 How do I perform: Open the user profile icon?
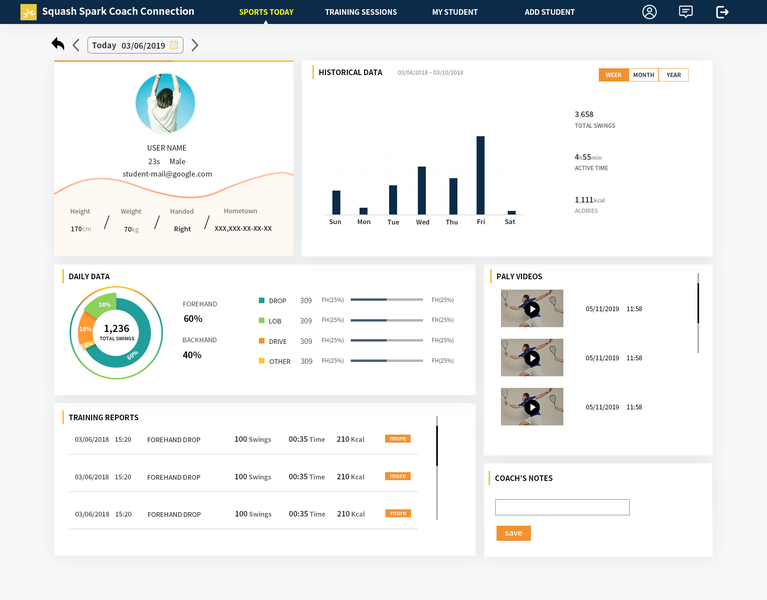coord(649,12)
